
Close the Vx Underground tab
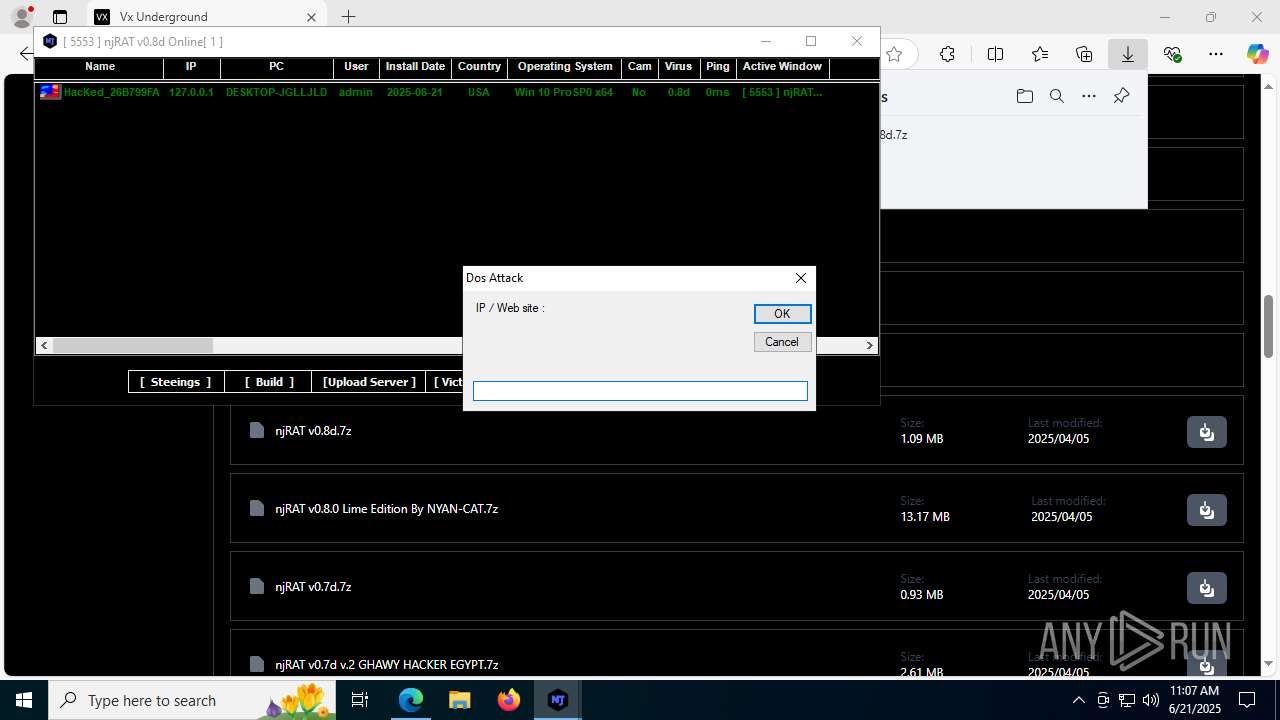tap(311, 17)
